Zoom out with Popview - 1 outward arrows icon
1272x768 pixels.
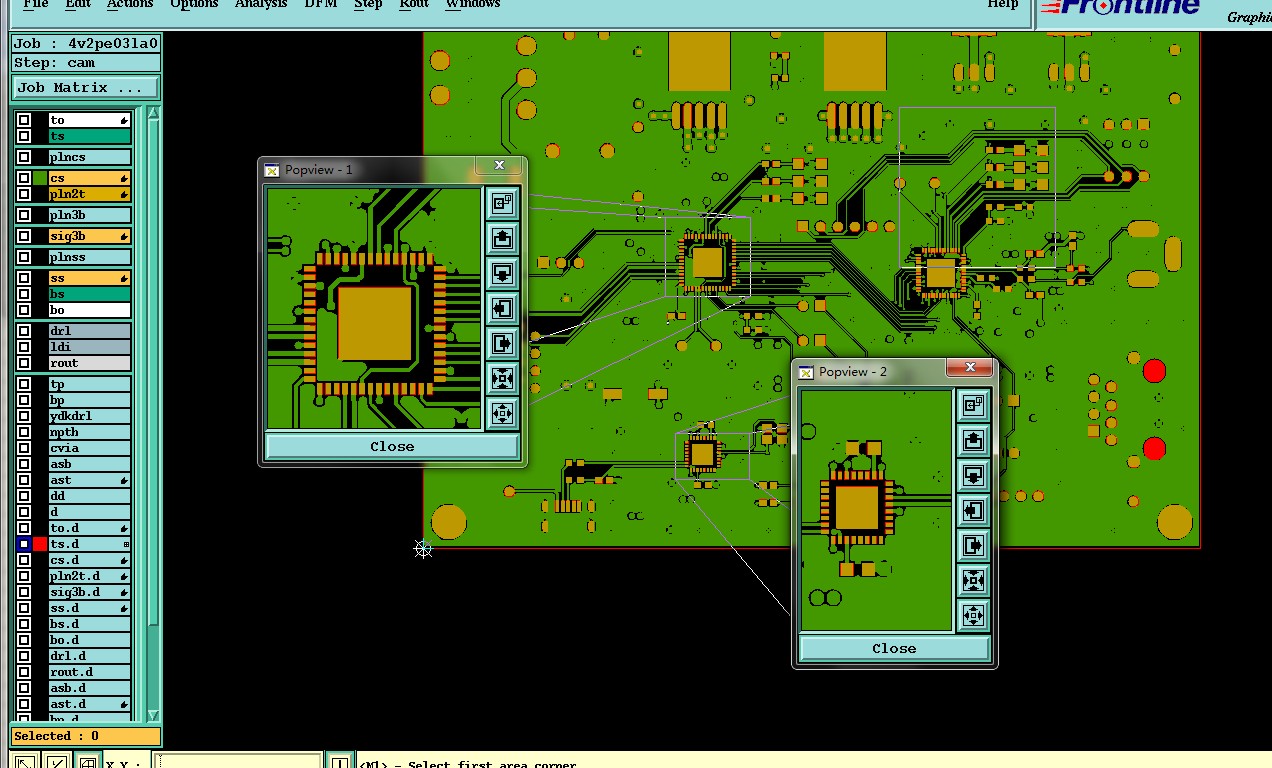(x=502, y=413)
